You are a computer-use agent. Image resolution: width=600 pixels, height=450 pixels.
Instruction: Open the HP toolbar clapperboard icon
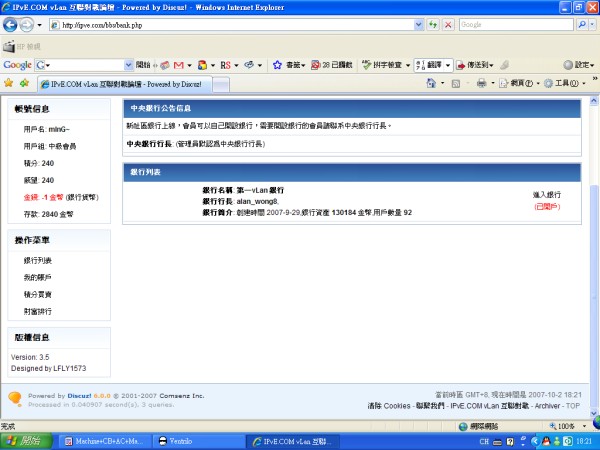point(8,47)
